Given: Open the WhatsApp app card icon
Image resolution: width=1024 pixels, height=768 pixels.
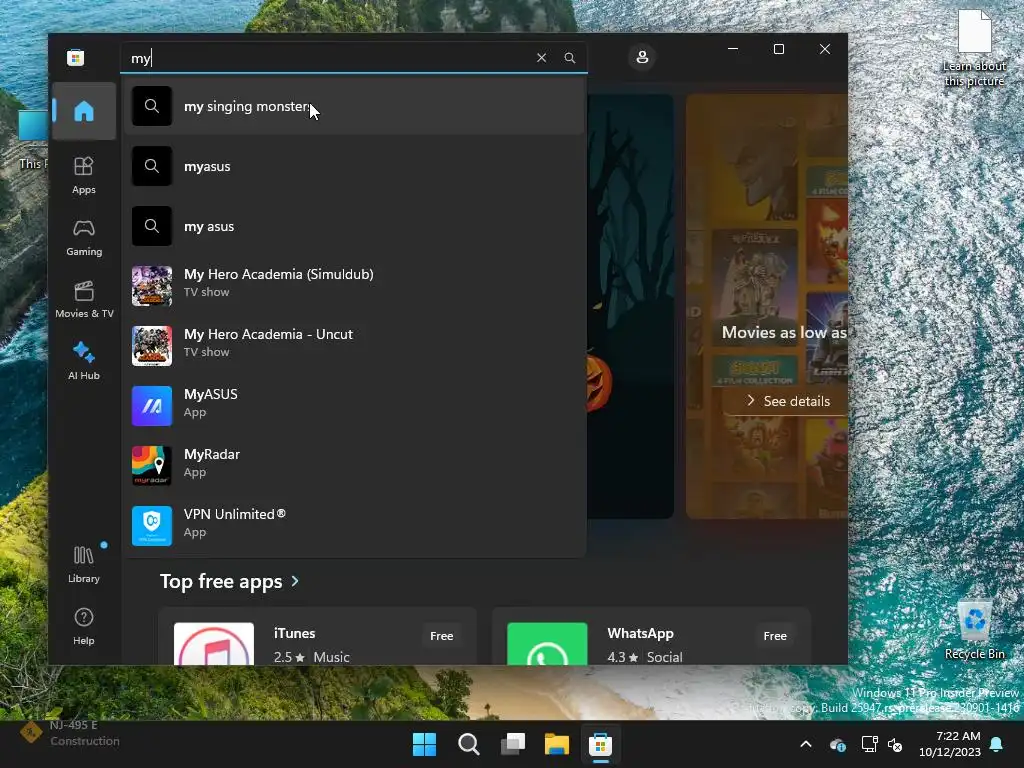Looking at the screenshot, I should click(547, 644).
